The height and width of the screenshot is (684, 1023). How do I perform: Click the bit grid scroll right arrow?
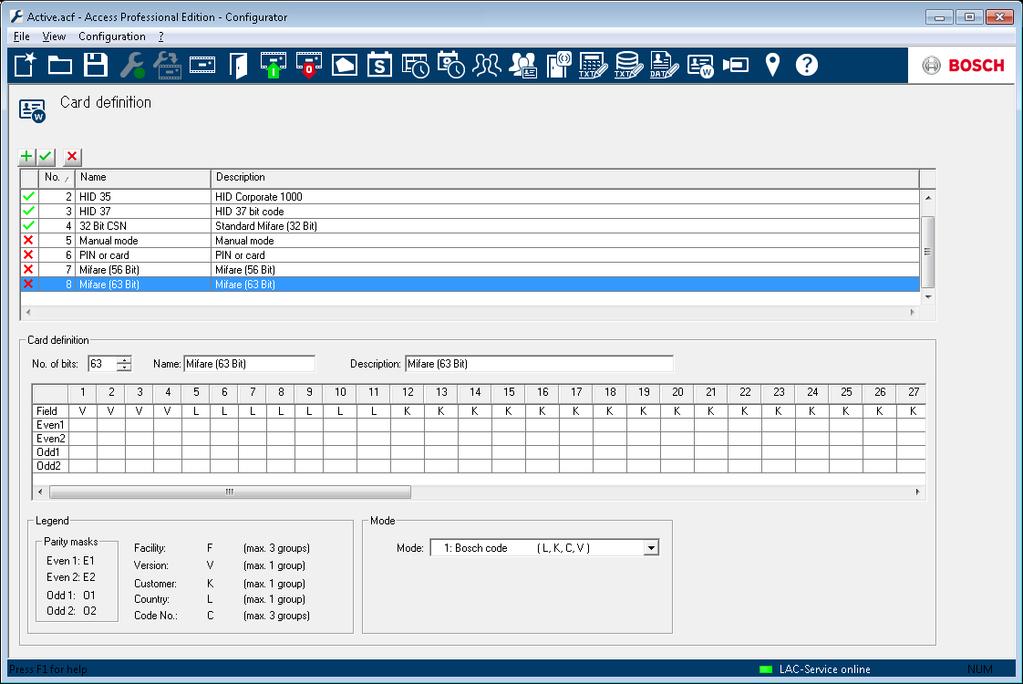[x=917, y=491]
